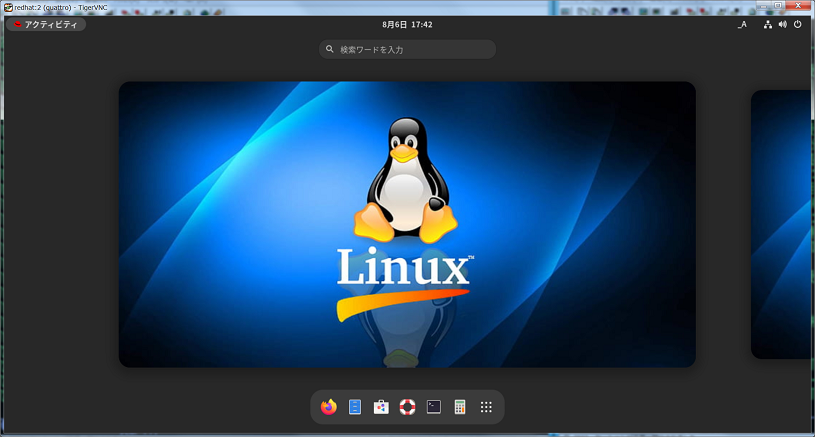Open the clock showing 8月6日 17:42
The height and width of the screenshot is (437, 815).
pos(407,24)
